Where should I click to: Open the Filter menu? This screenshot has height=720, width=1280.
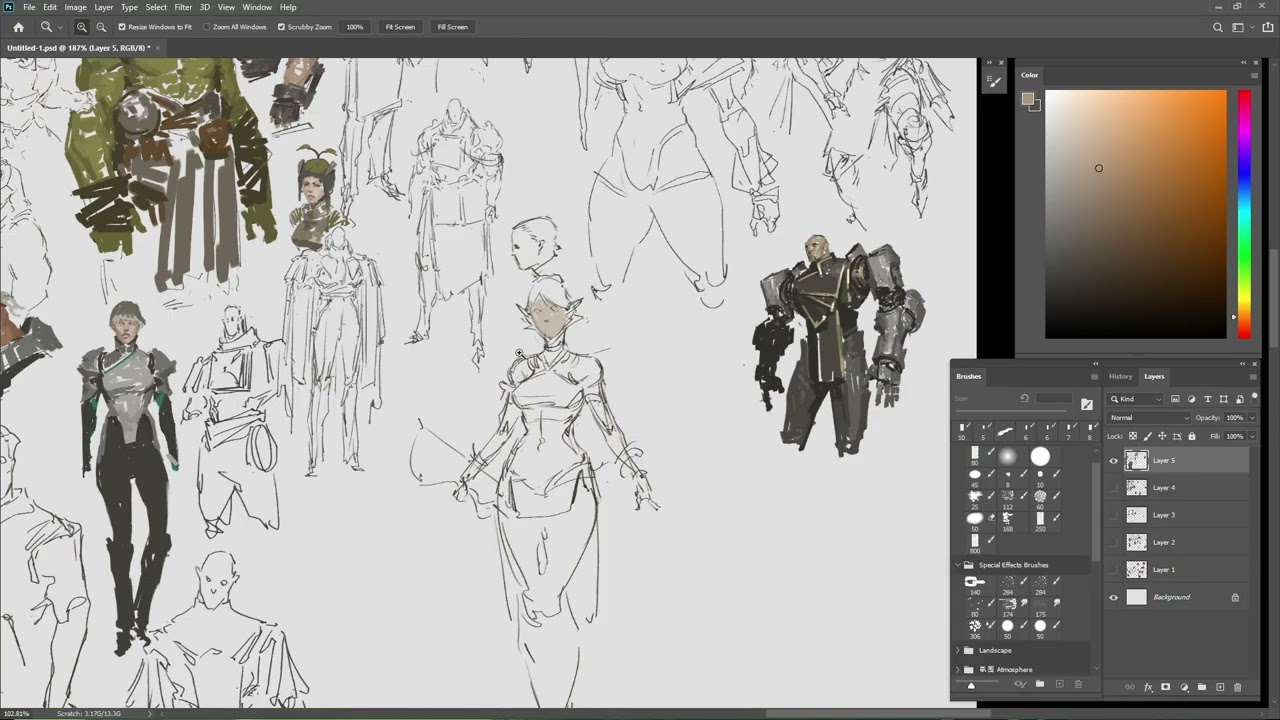coord(183,7)
